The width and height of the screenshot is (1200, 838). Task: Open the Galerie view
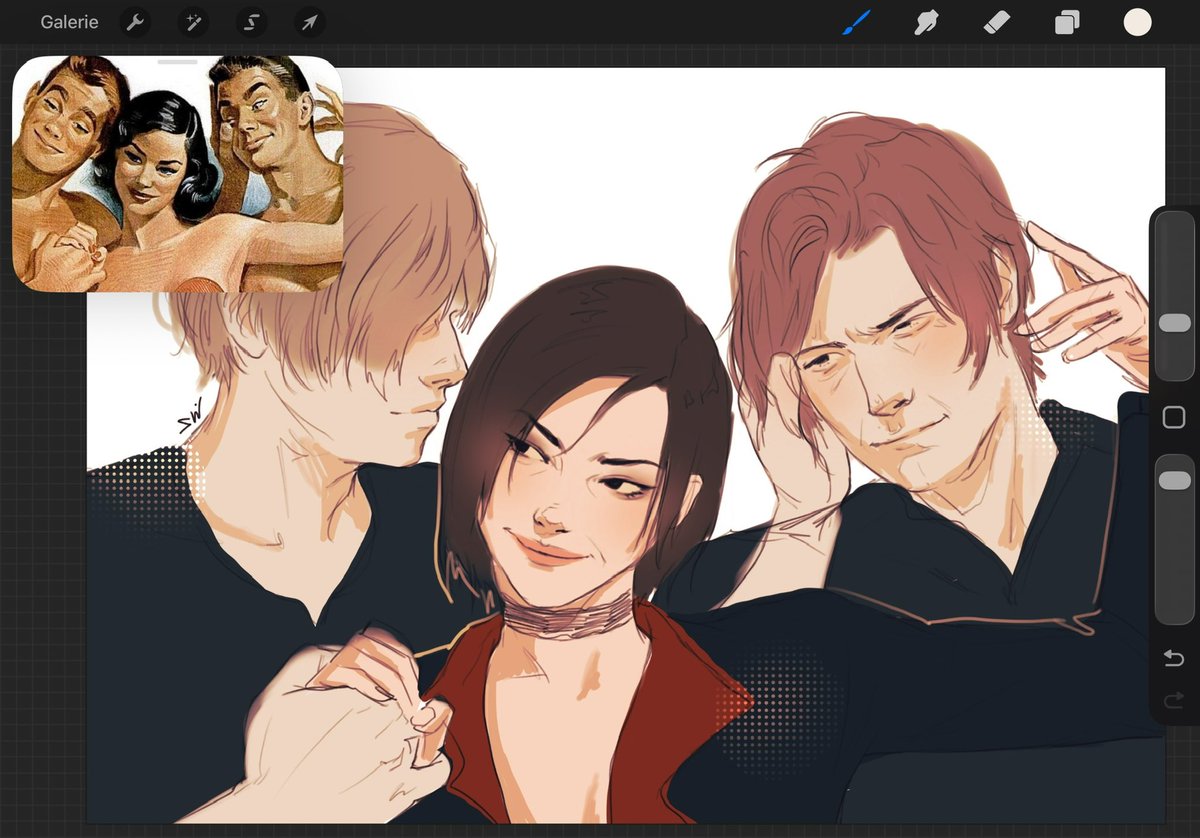pos(69,21)
